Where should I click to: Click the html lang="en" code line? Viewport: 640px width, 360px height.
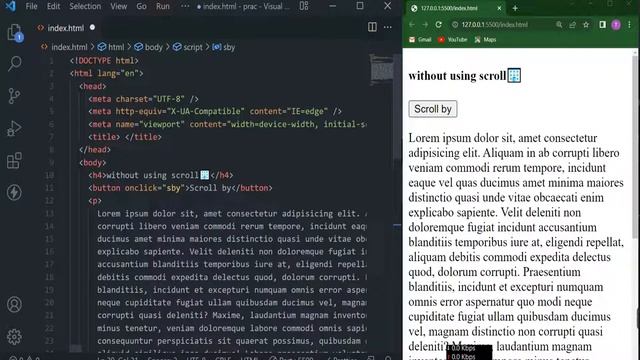pyautogui.click(x=107, y=73)
